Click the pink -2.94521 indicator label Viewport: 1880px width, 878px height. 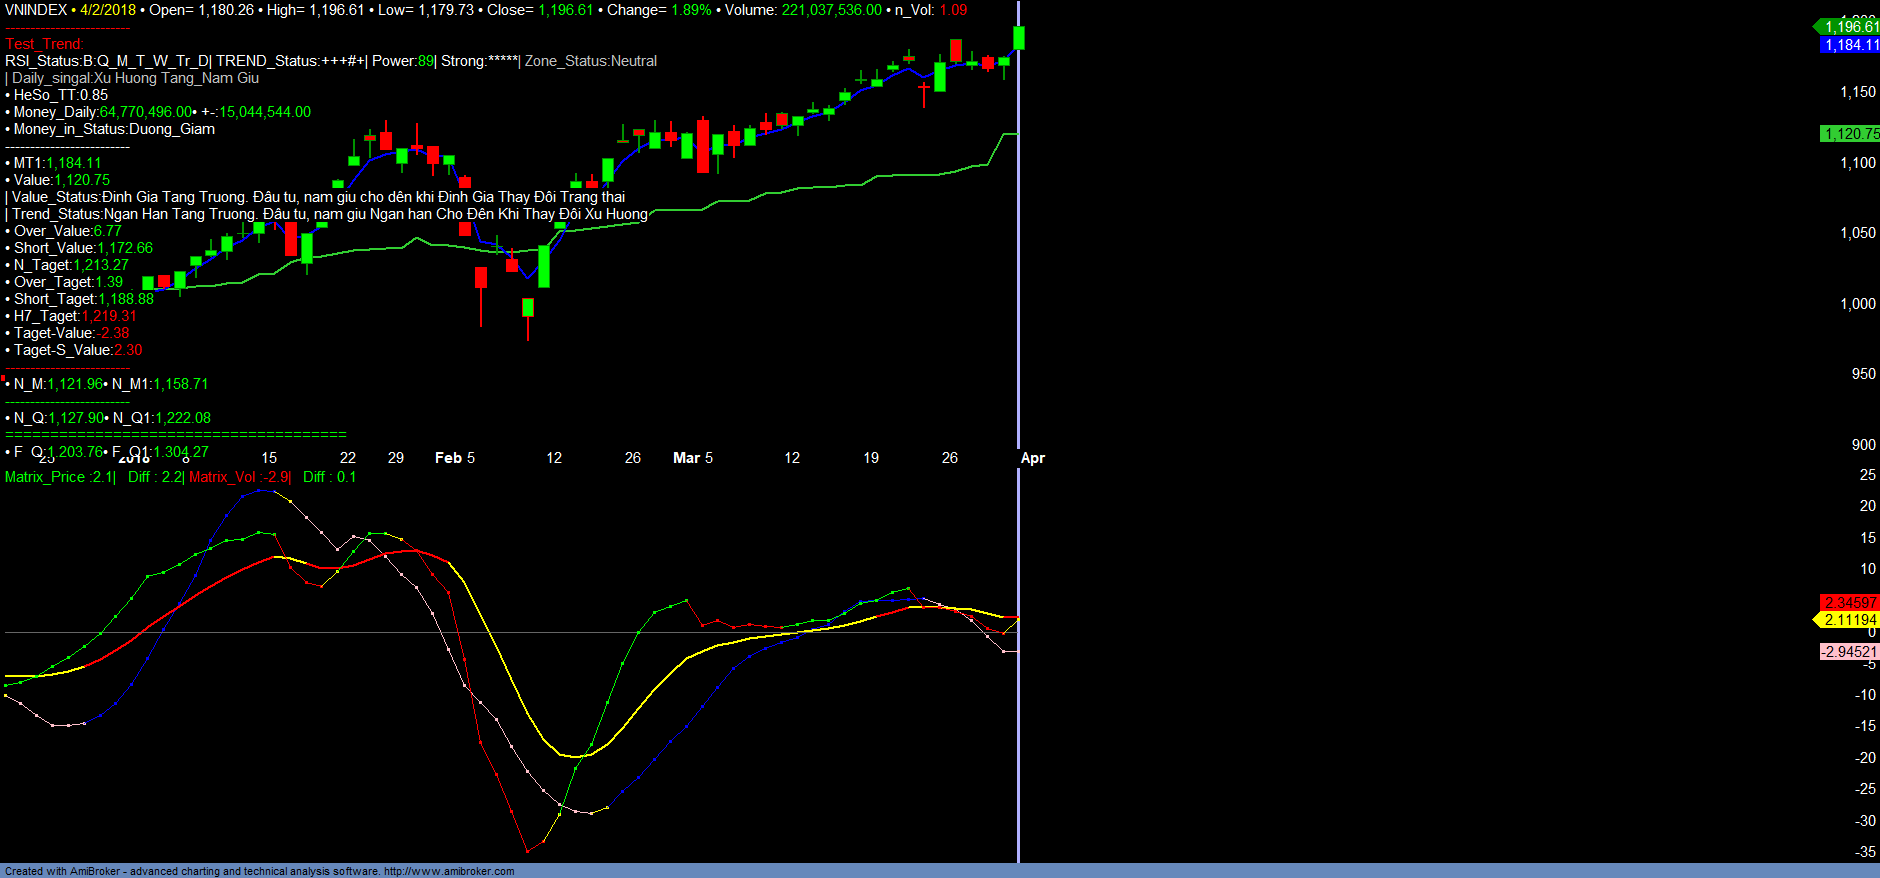1849,652
